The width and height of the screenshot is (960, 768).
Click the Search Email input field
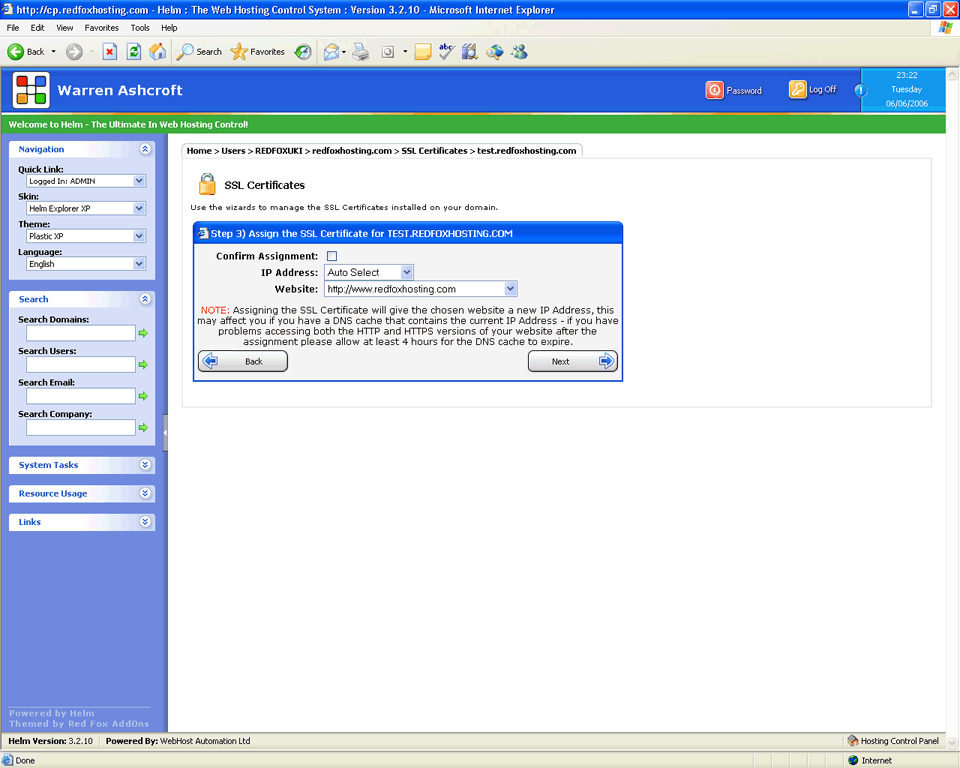coord(81,396)
